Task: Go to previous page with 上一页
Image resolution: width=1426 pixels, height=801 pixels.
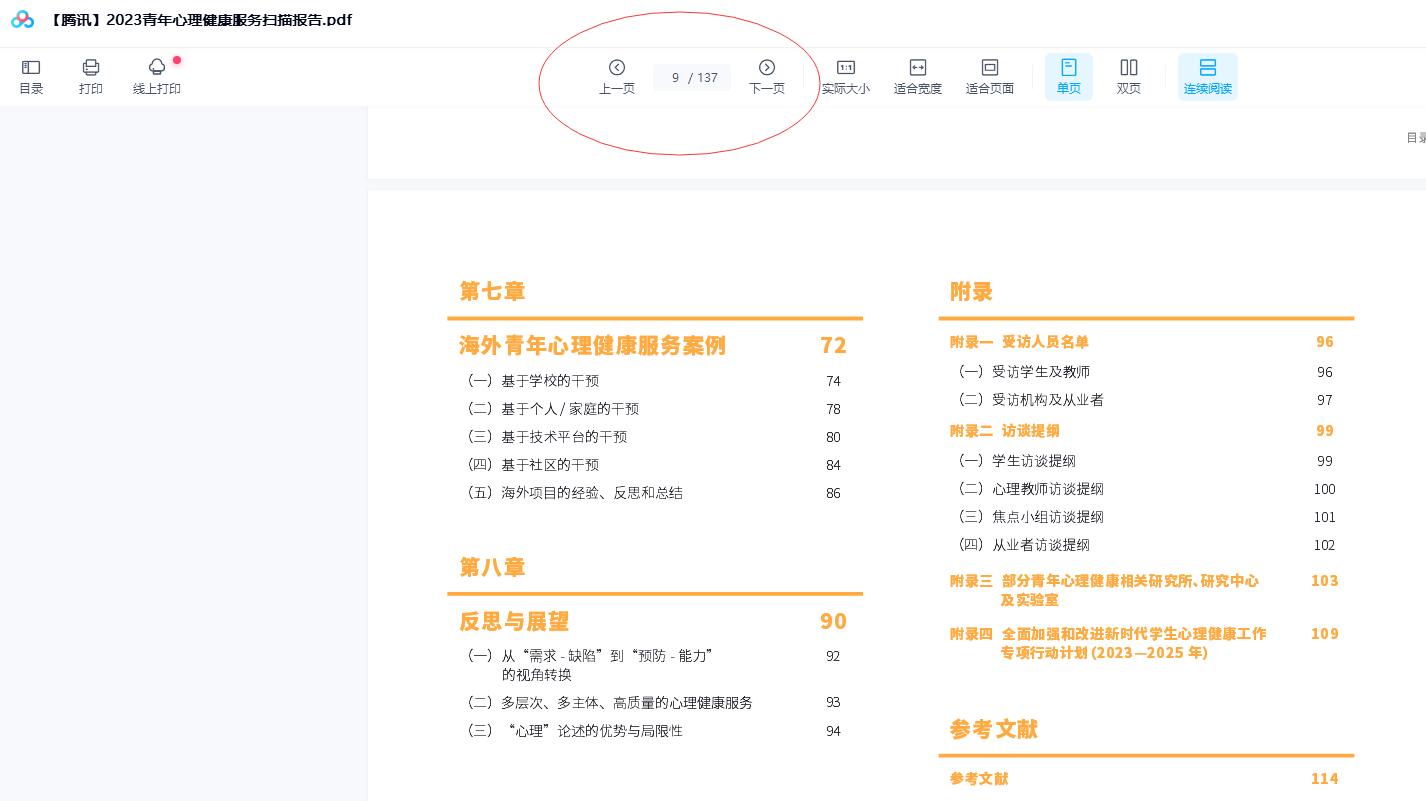Action: tap(617, 77)
